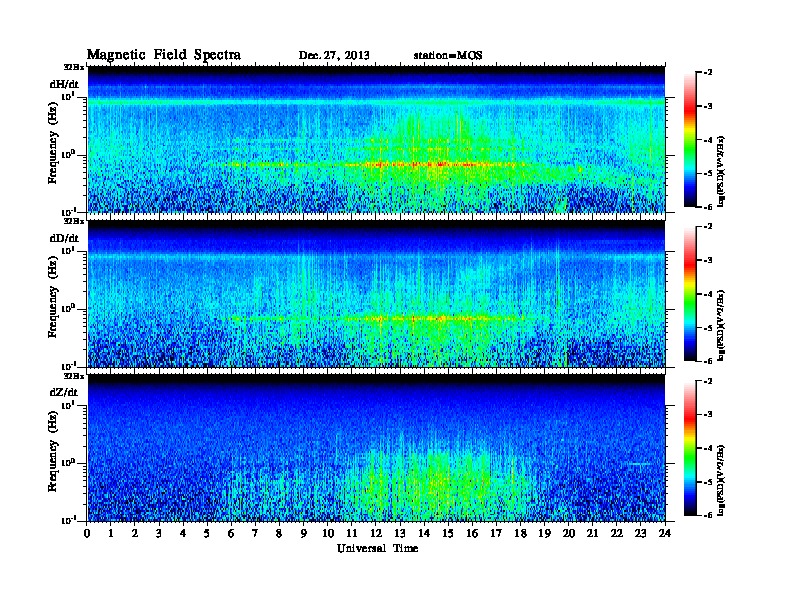This screenshot has height=612, width=792.
Task: Click the time axis tick label "9"
Action: (x=304, y=533)
